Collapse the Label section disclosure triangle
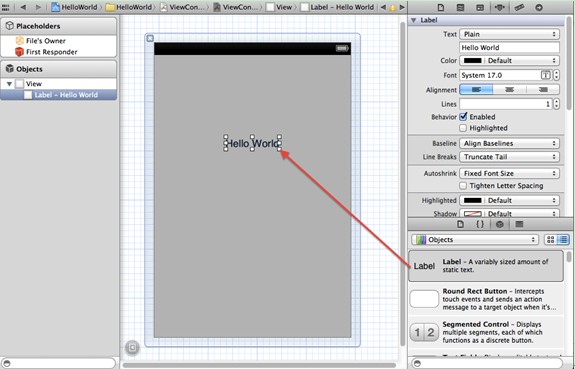The width and height of the screenshot is (575, 369). (x=414, y=20)
